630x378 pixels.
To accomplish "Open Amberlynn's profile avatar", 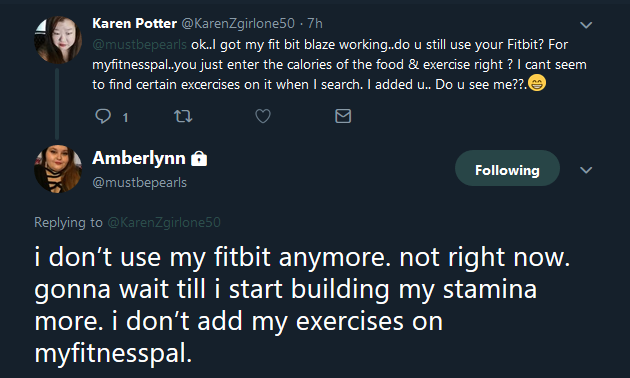I will (x=58, y=169).
